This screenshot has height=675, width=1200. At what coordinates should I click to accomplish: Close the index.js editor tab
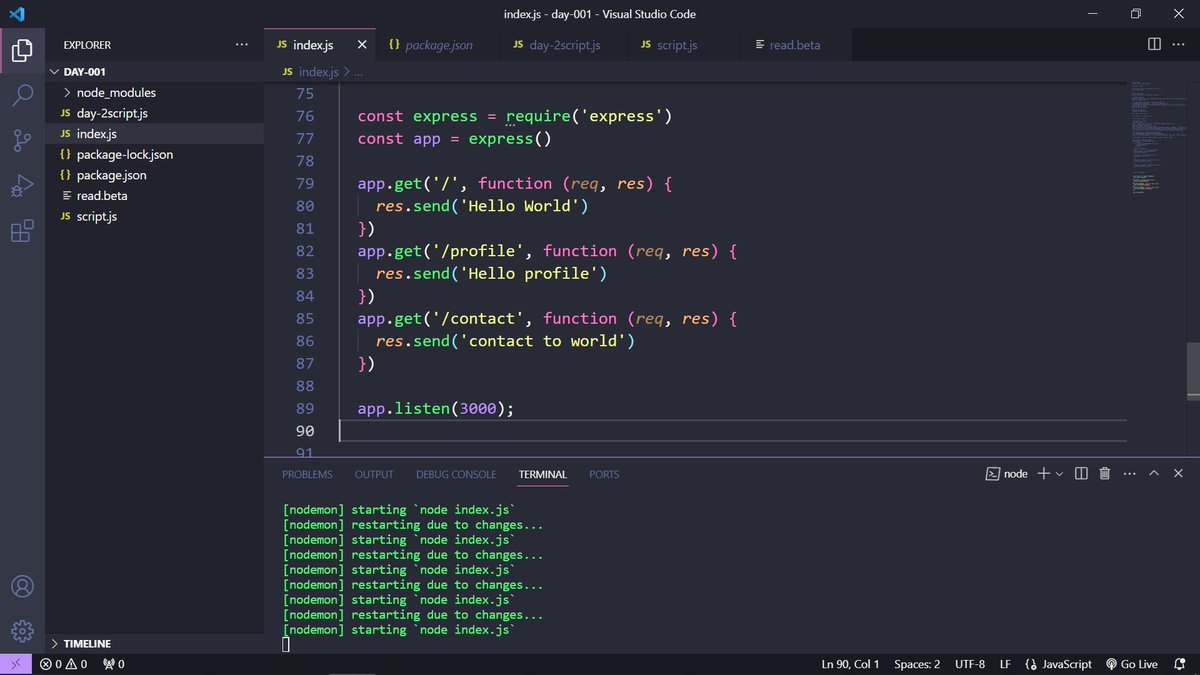[362, 45]
